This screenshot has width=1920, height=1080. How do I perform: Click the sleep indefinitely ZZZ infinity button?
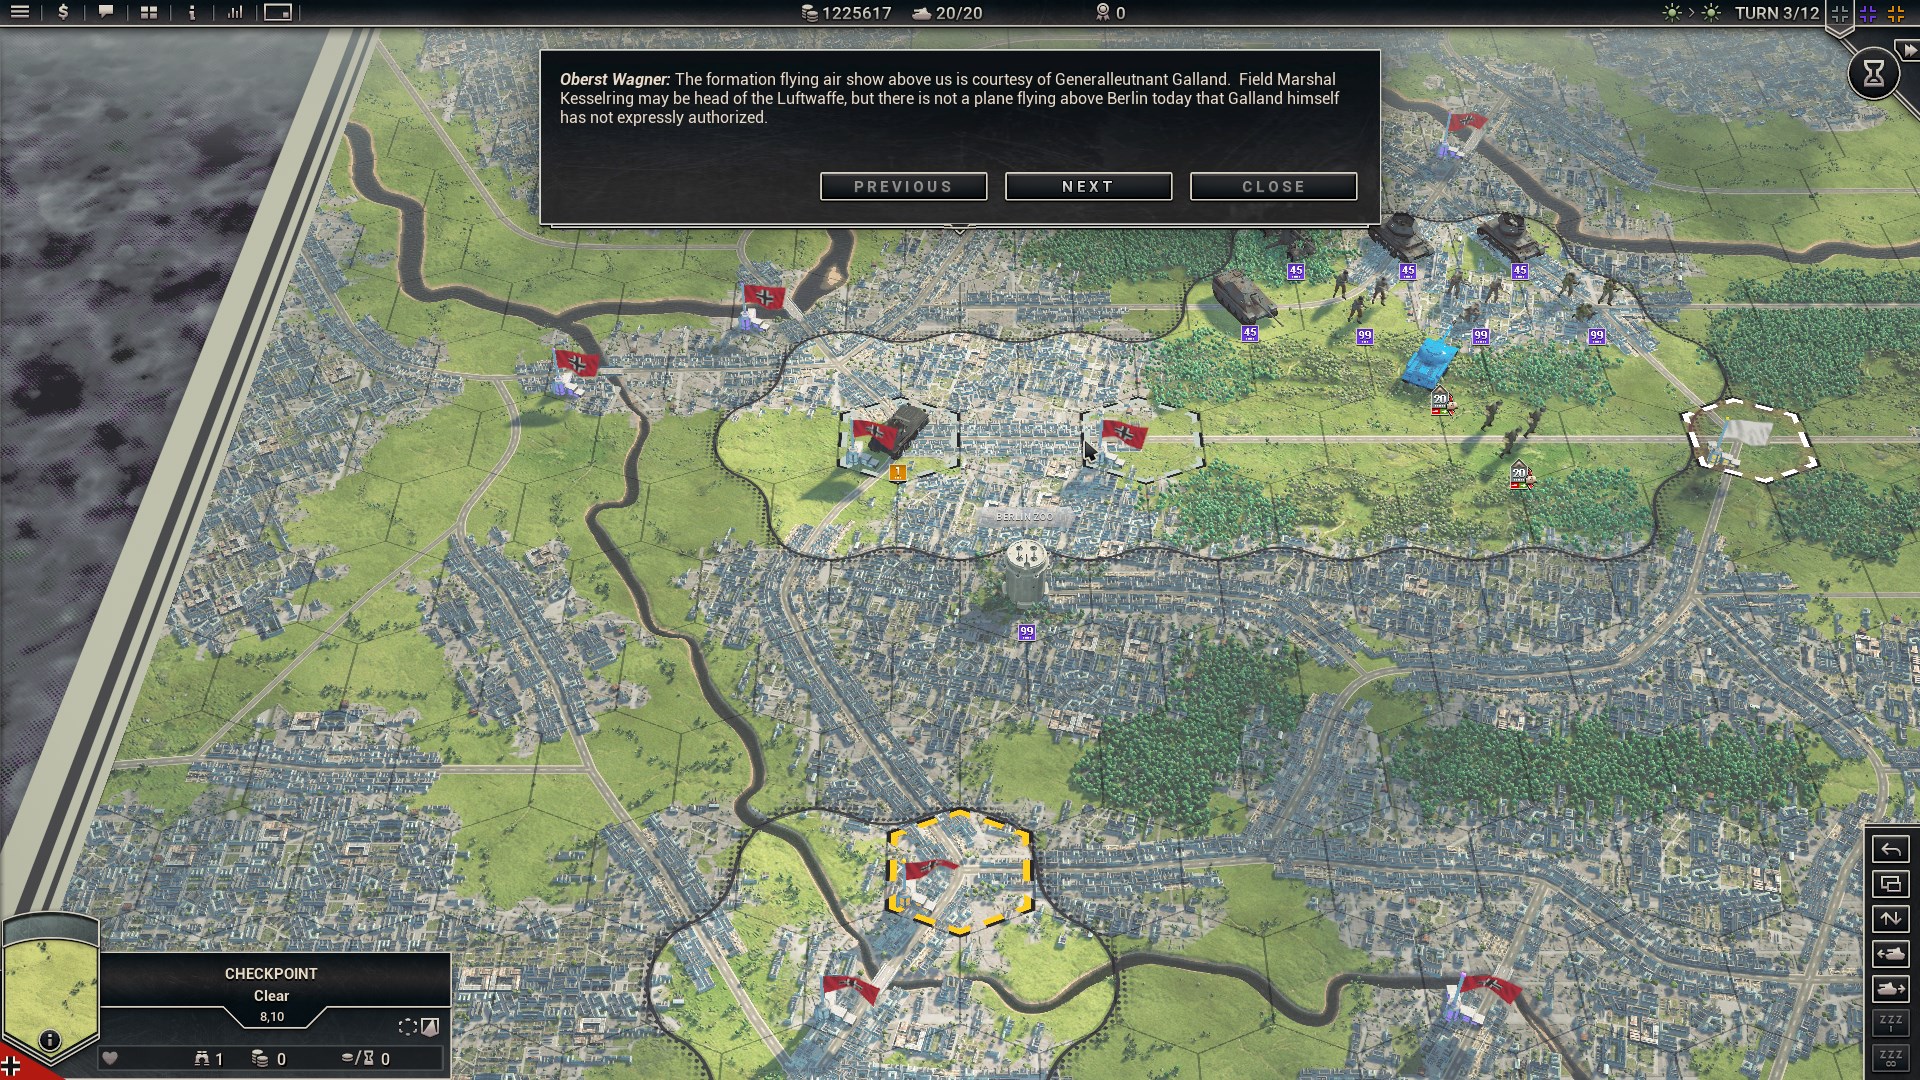pyautogui.click(x=1890, y=1058)
